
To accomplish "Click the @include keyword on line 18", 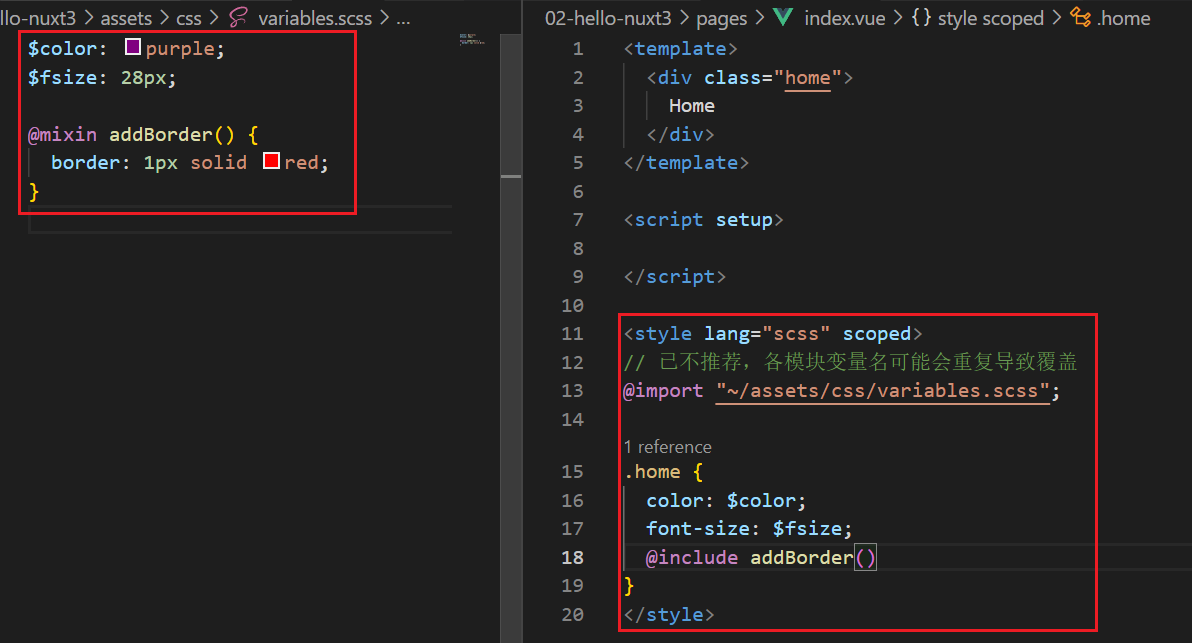I will (x=692, y=558).
